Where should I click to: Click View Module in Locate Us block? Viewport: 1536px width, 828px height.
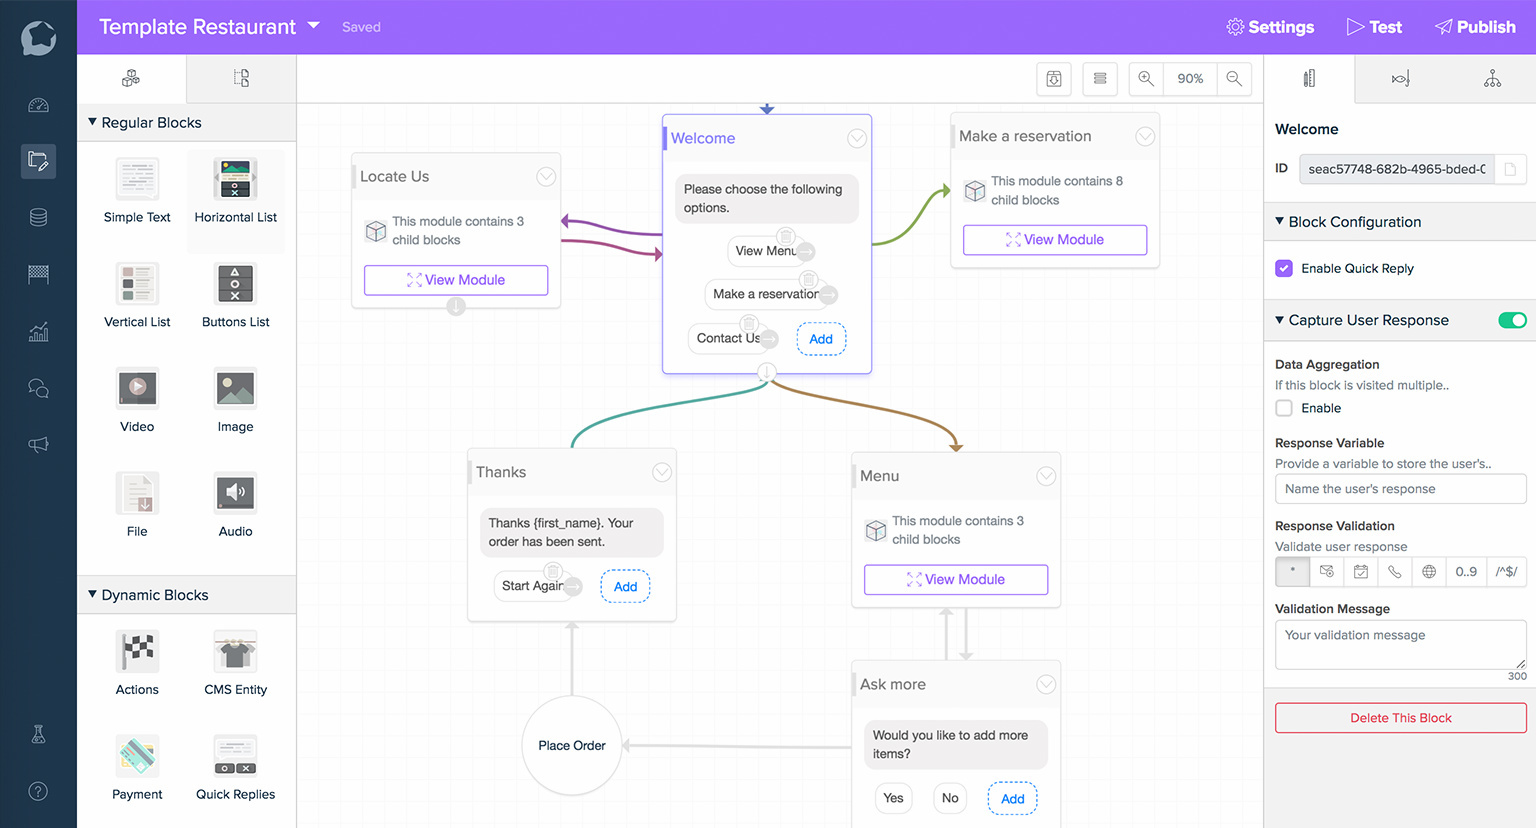(x=456, y=280)
